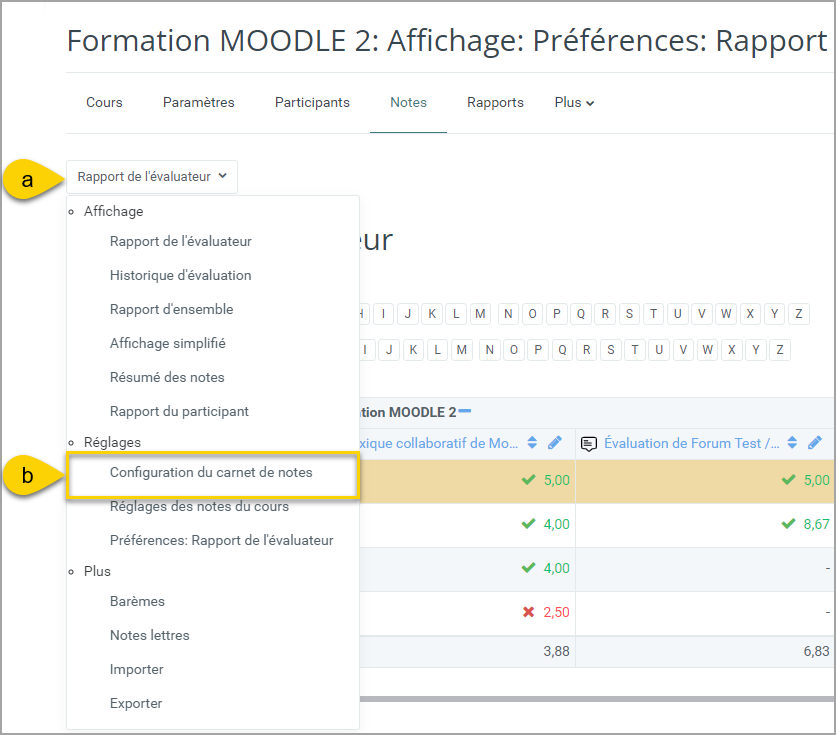The width and height of the screenshot is (836, 735).
Task: Click the 3,88 average cell
Action: coord(468,652)
